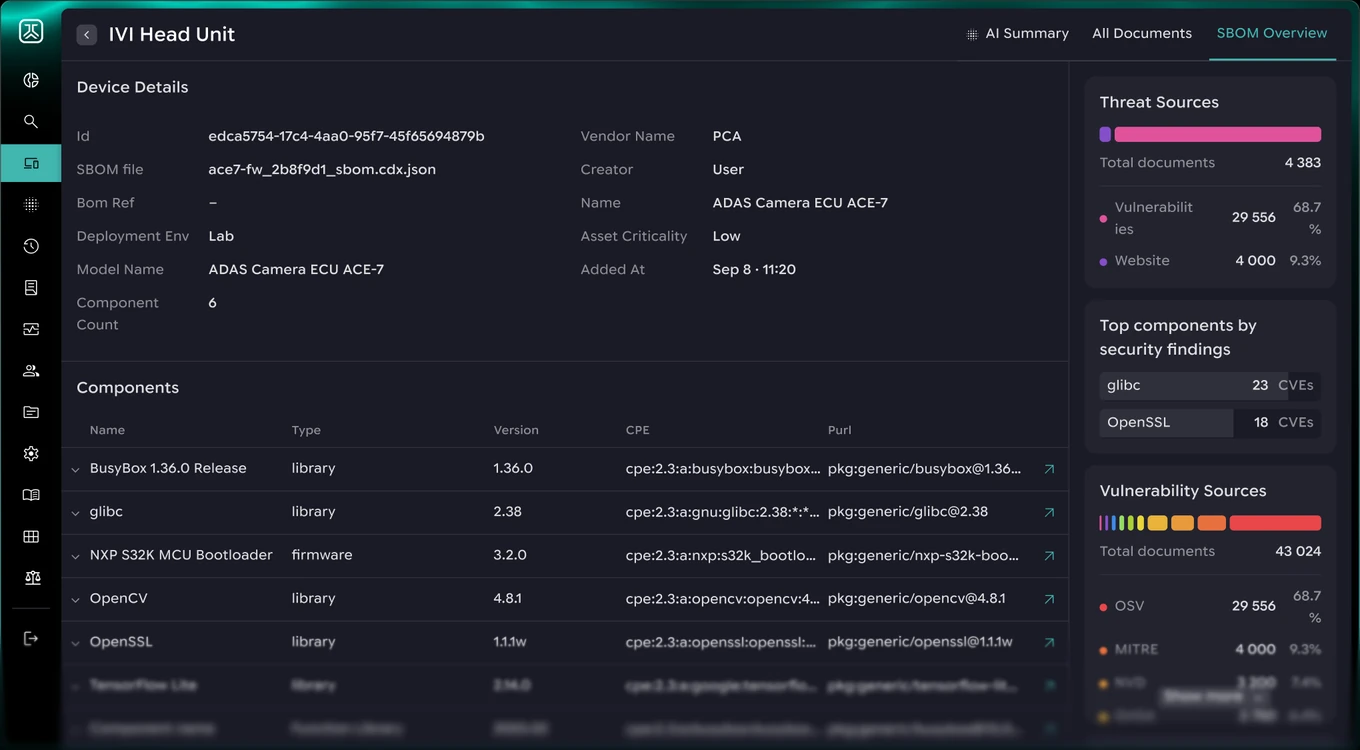Open the folder icon in the sidebar

[31, 412]
